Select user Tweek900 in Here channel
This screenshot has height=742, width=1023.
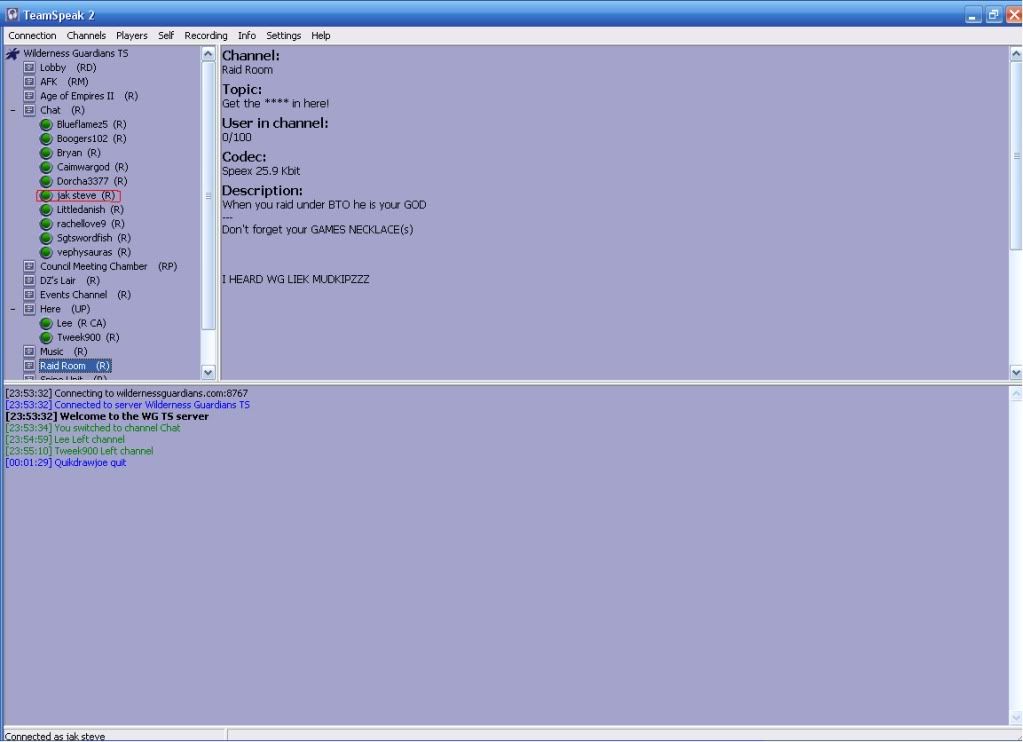coord(88,337)
